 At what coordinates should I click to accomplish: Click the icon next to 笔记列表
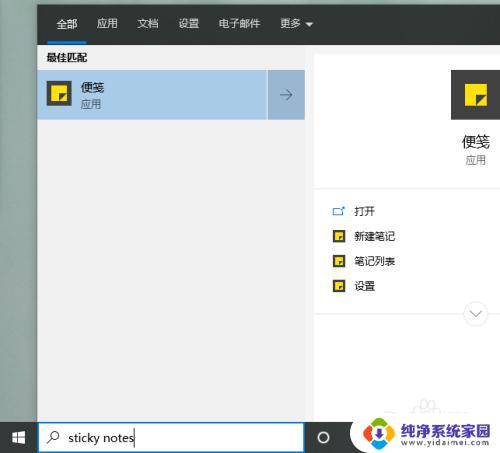[x=339, y=261]
